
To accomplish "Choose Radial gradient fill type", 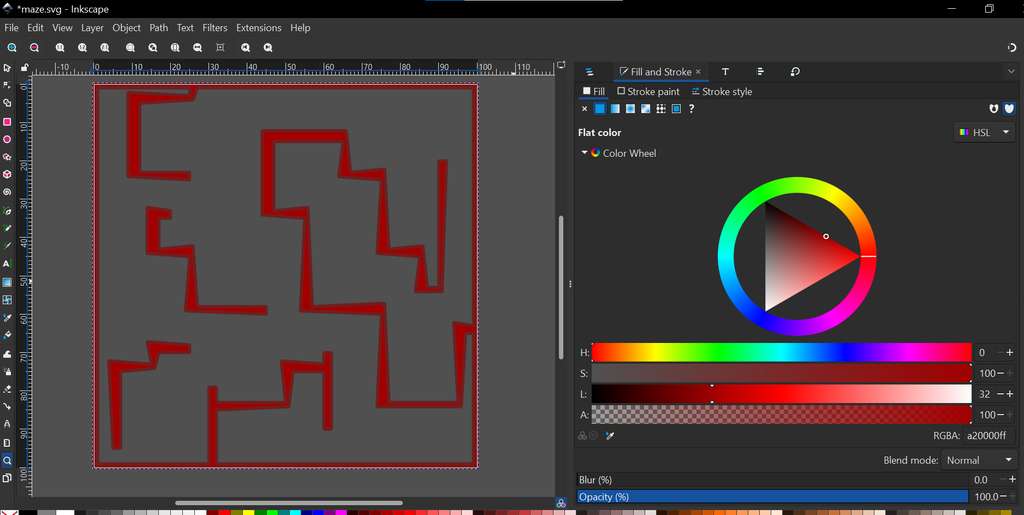I will click(630, 109).
